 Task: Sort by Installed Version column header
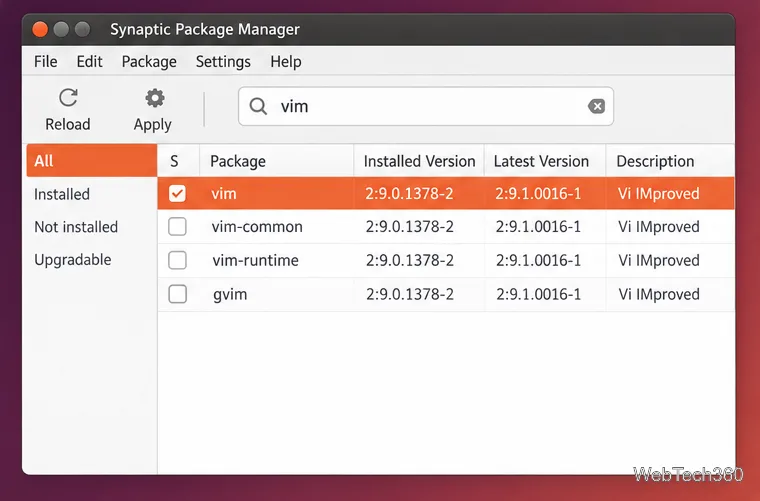419,161
